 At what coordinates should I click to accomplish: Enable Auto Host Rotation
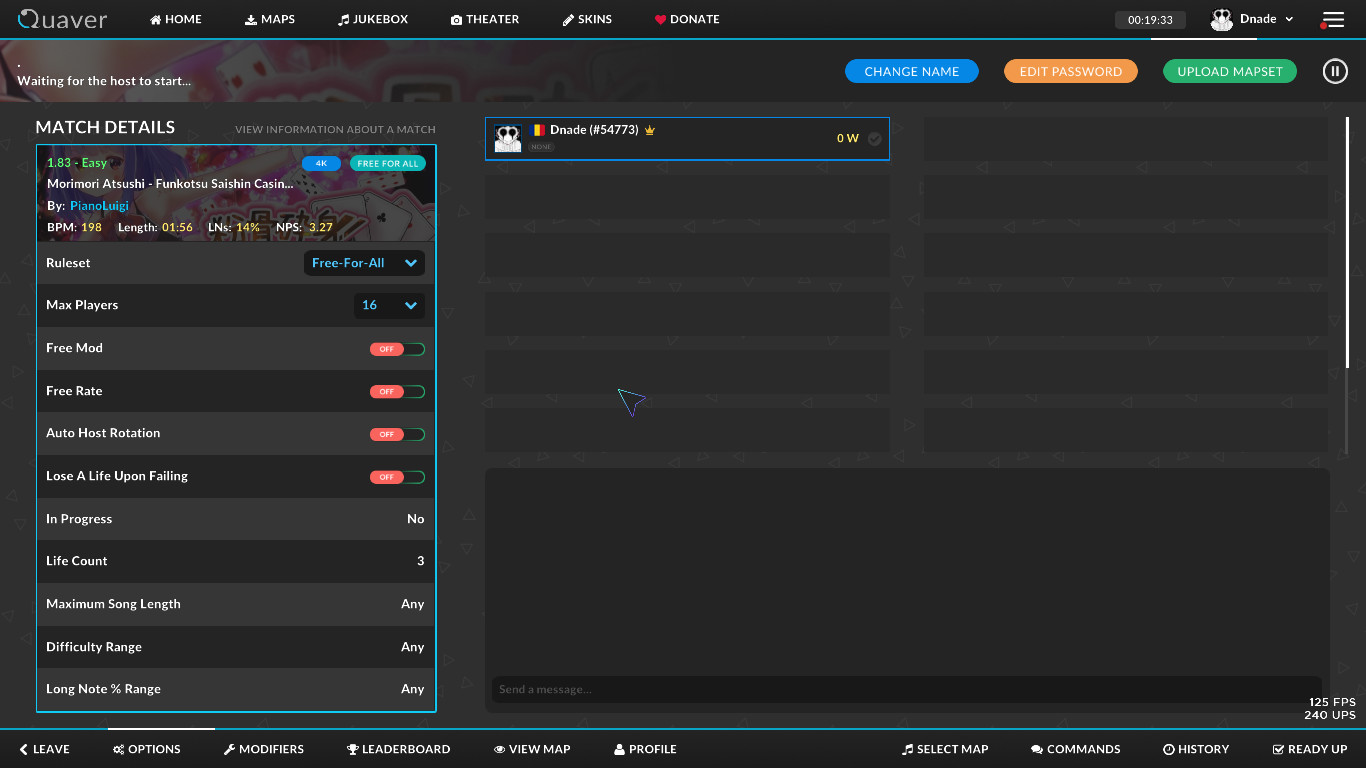[x=397, y=434]
